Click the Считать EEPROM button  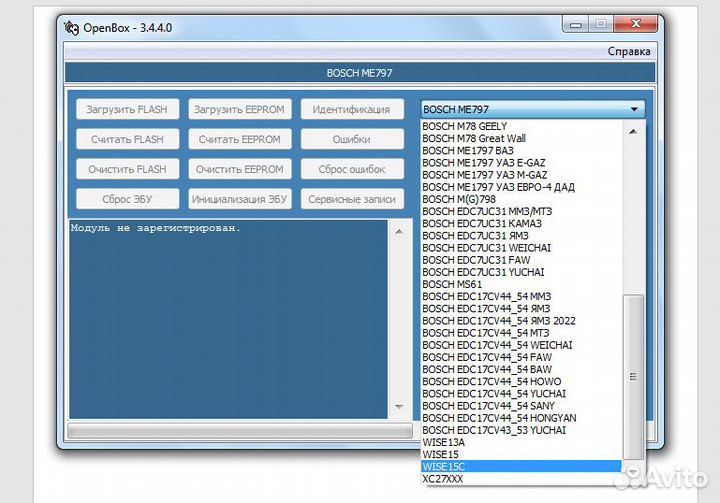[x=240, y=139]
